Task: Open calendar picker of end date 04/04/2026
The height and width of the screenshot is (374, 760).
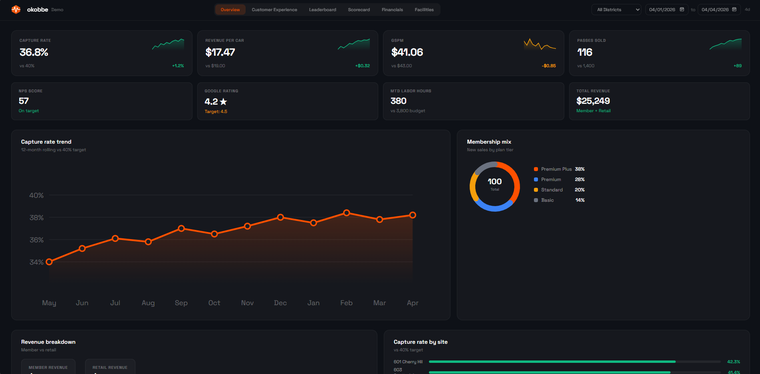Action: [x=734, y=9]
